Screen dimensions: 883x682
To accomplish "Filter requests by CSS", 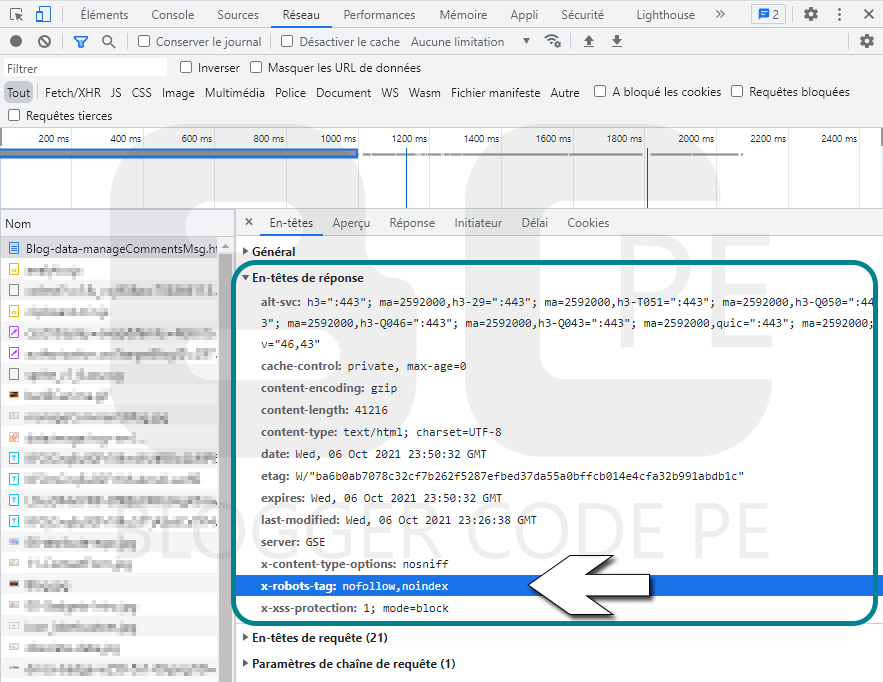I will click(x=141, y=92).
